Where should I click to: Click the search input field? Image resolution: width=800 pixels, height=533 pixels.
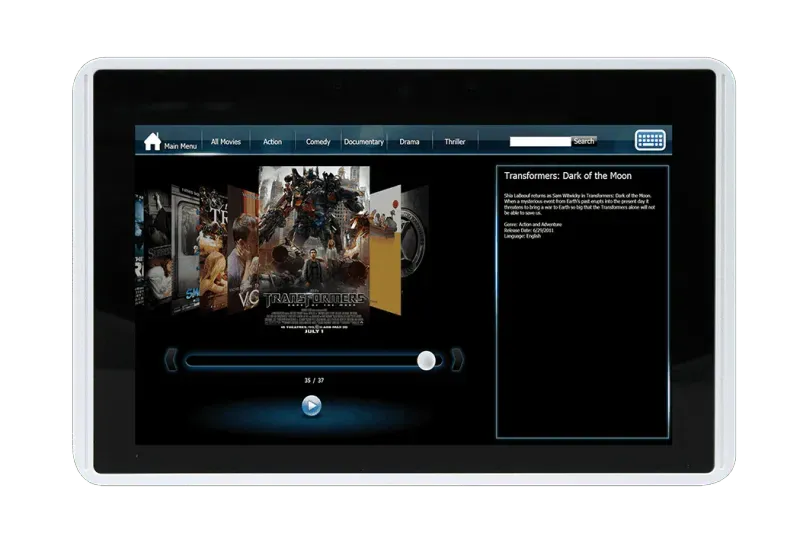(x=540, y=141)
